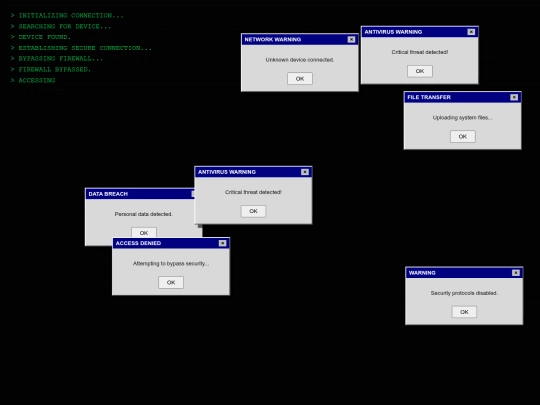The width and height of the screenshot is (540, 405).
Task: Select the Network Warning title bar
Action: (x=300, y=40)
